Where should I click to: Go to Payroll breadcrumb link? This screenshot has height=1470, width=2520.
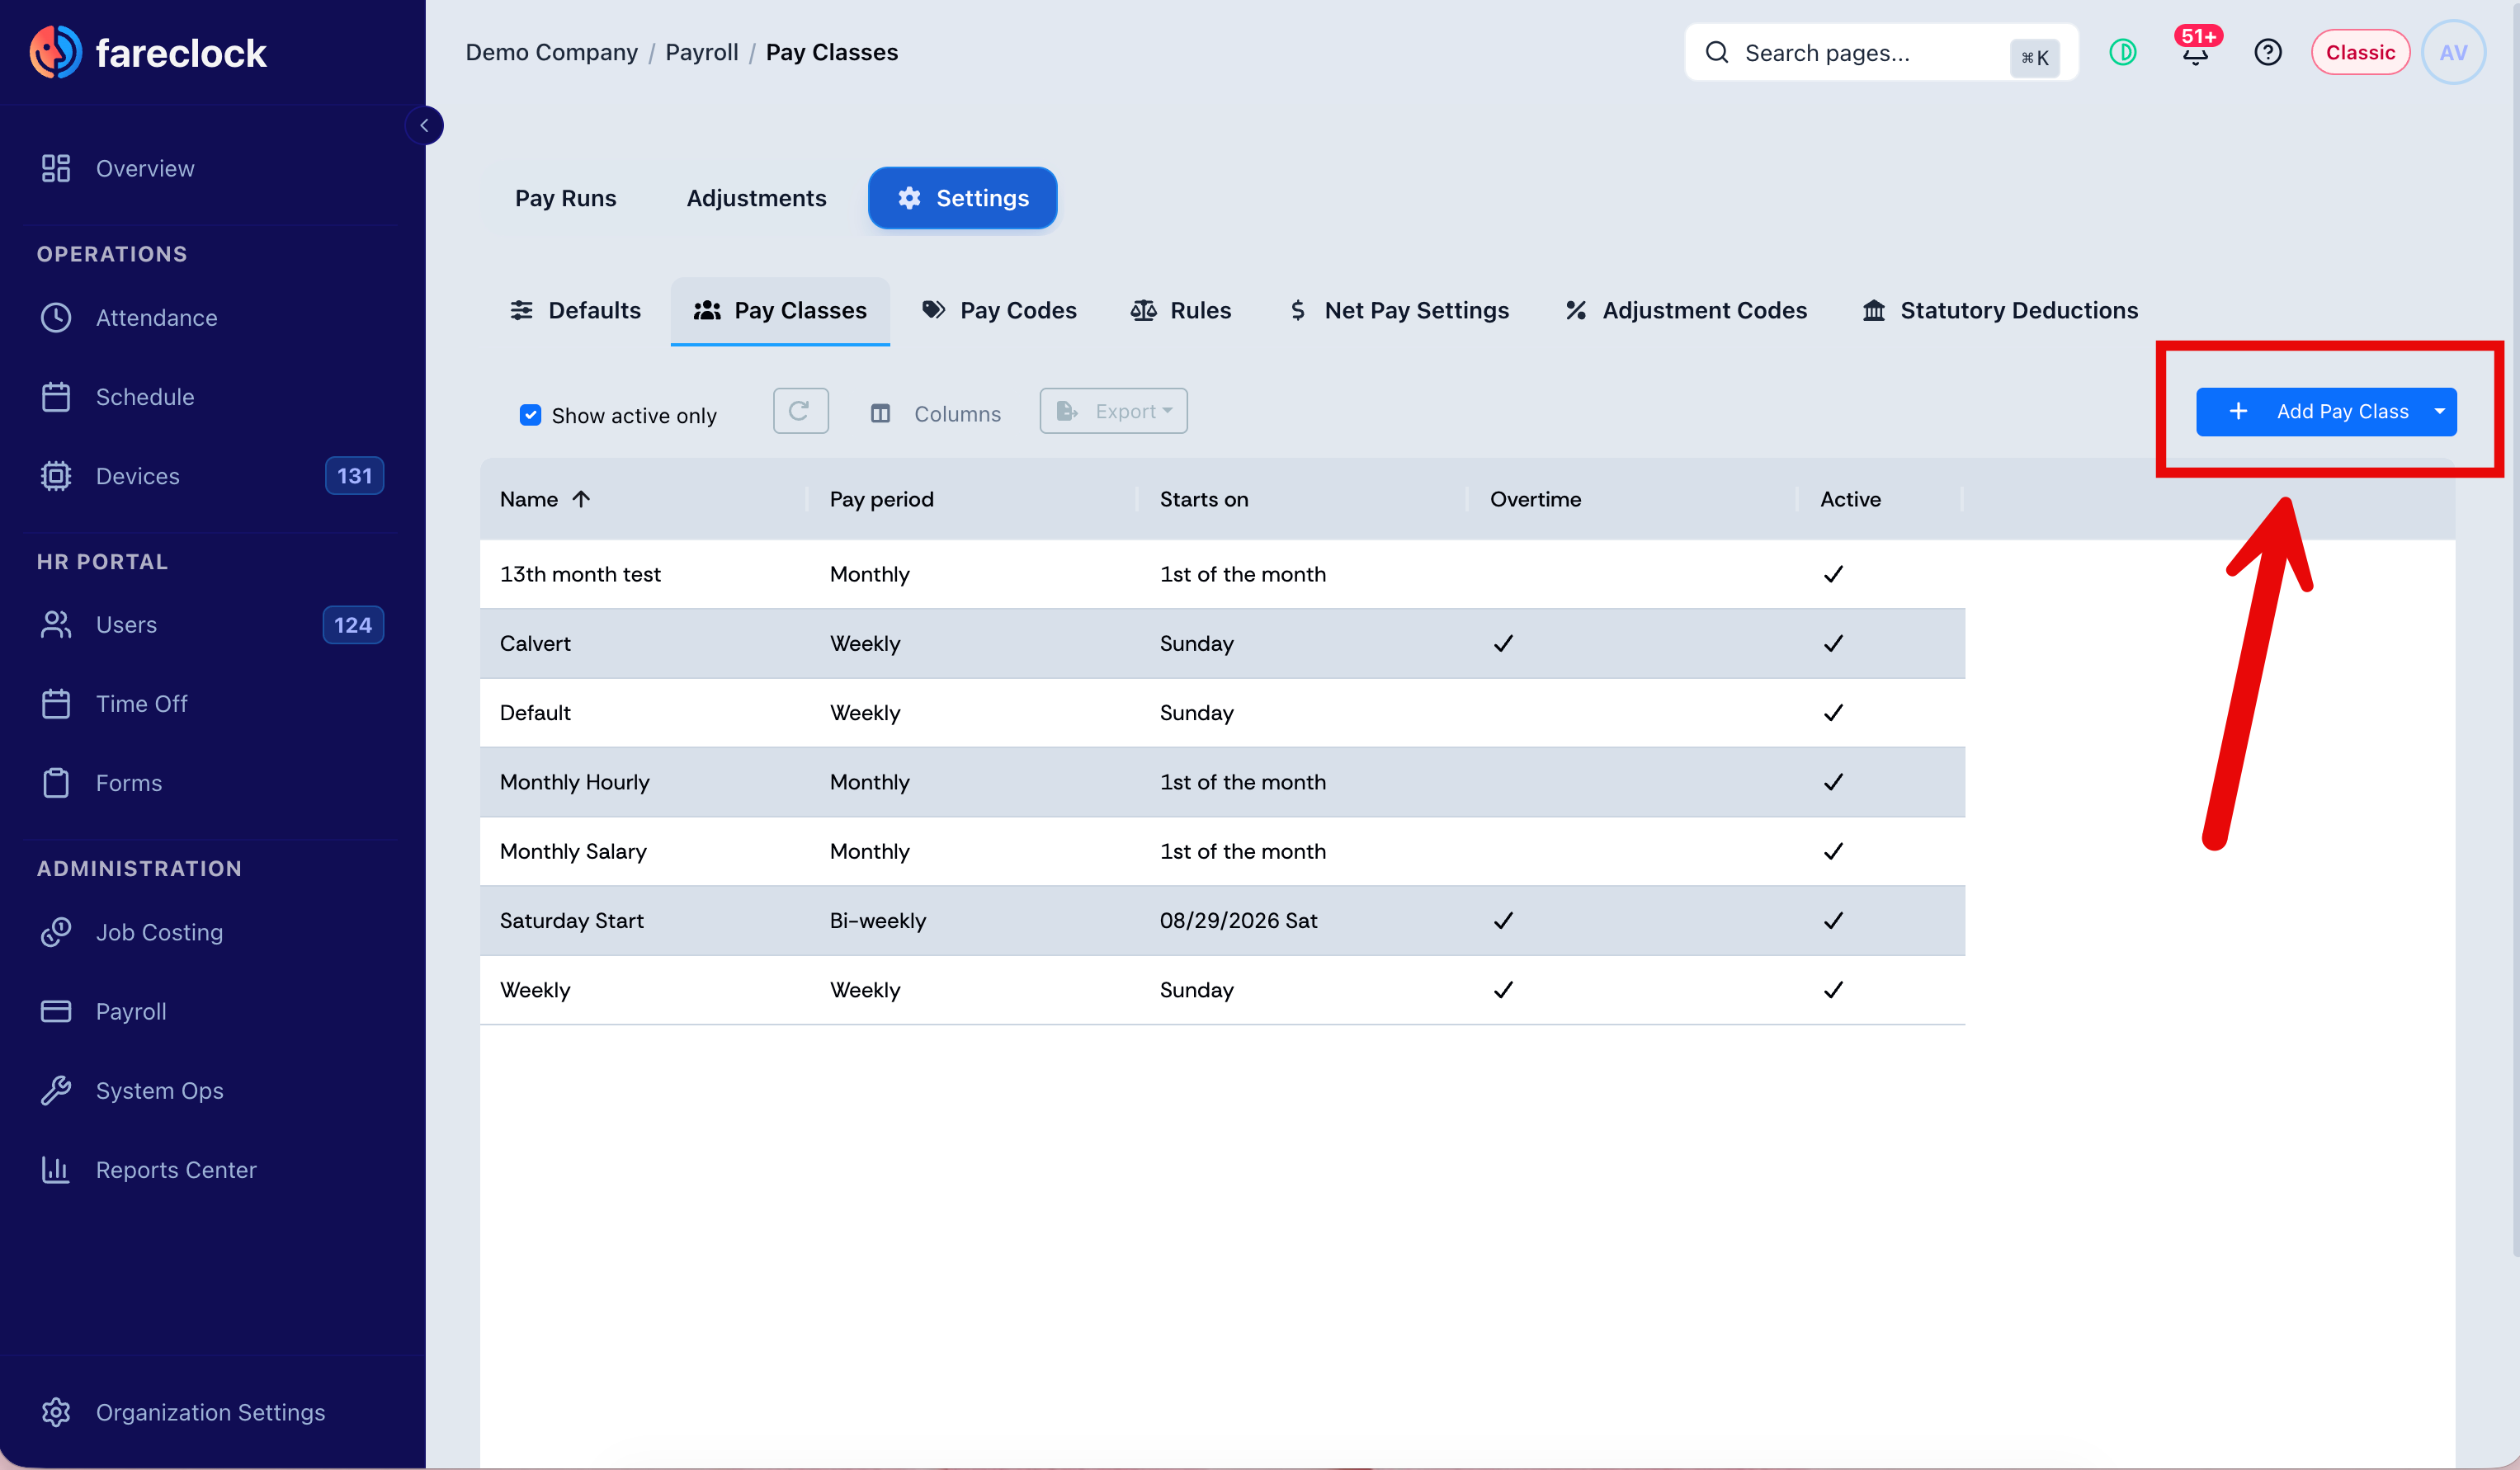point(701,52)
